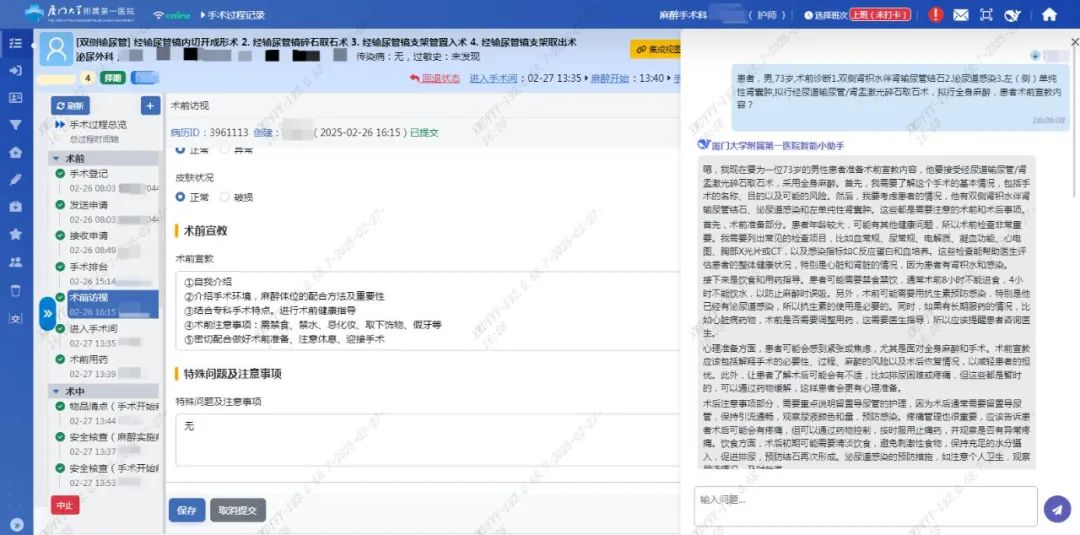Click the 保存 save button

[x=186, y=510]
